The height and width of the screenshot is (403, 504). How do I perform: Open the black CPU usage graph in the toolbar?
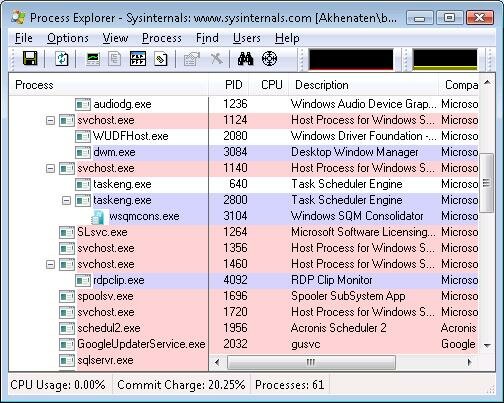pyautogui.click(x=351, y=60)
